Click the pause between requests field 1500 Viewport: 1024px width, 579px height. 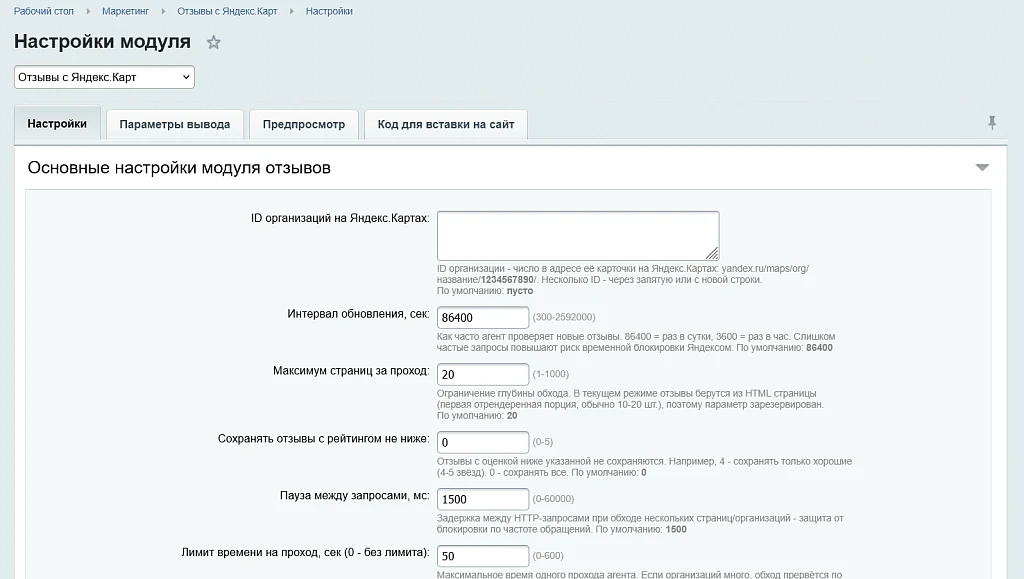point(483,499)
